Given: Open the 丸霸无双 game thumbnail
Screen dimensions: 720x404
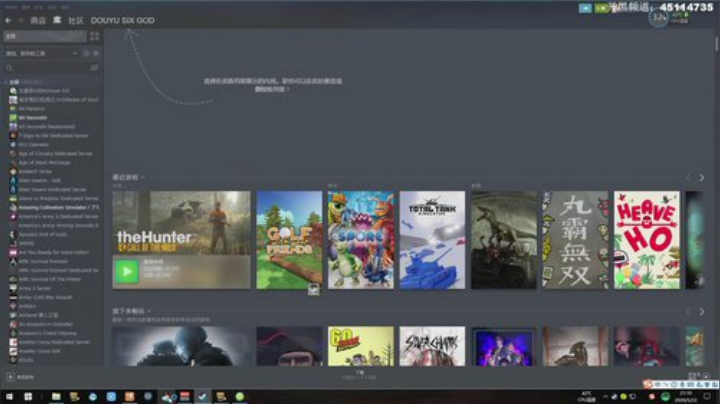Looking at the screenshot, I should click(x=575, y=240).
